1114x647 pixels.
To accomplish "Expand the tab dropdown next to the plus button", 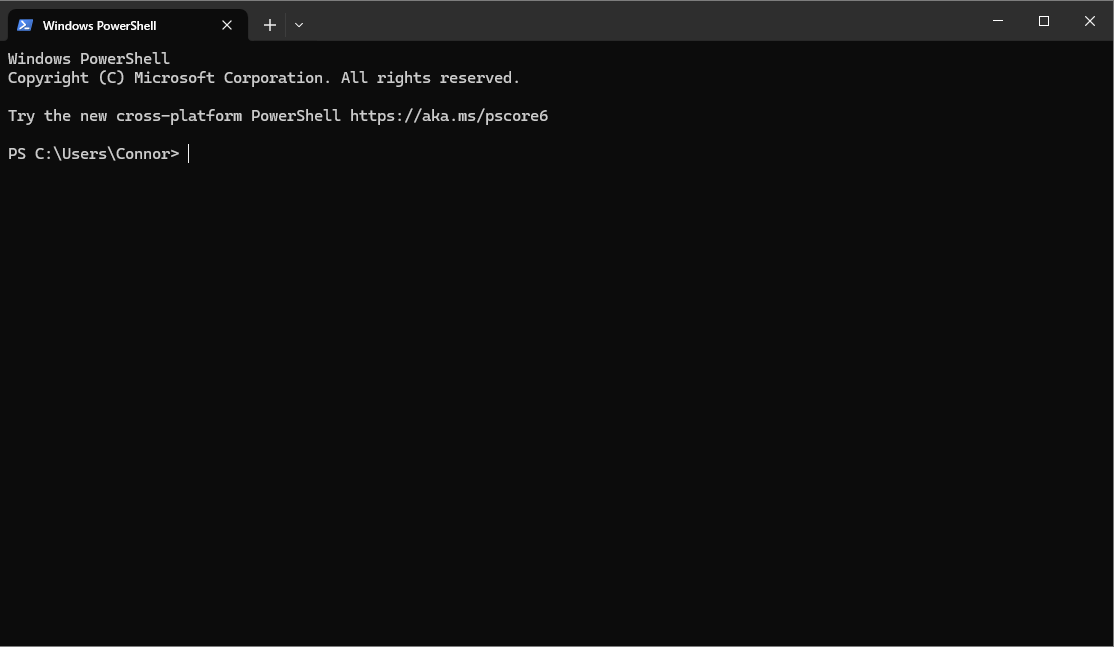I will (298, 24).
